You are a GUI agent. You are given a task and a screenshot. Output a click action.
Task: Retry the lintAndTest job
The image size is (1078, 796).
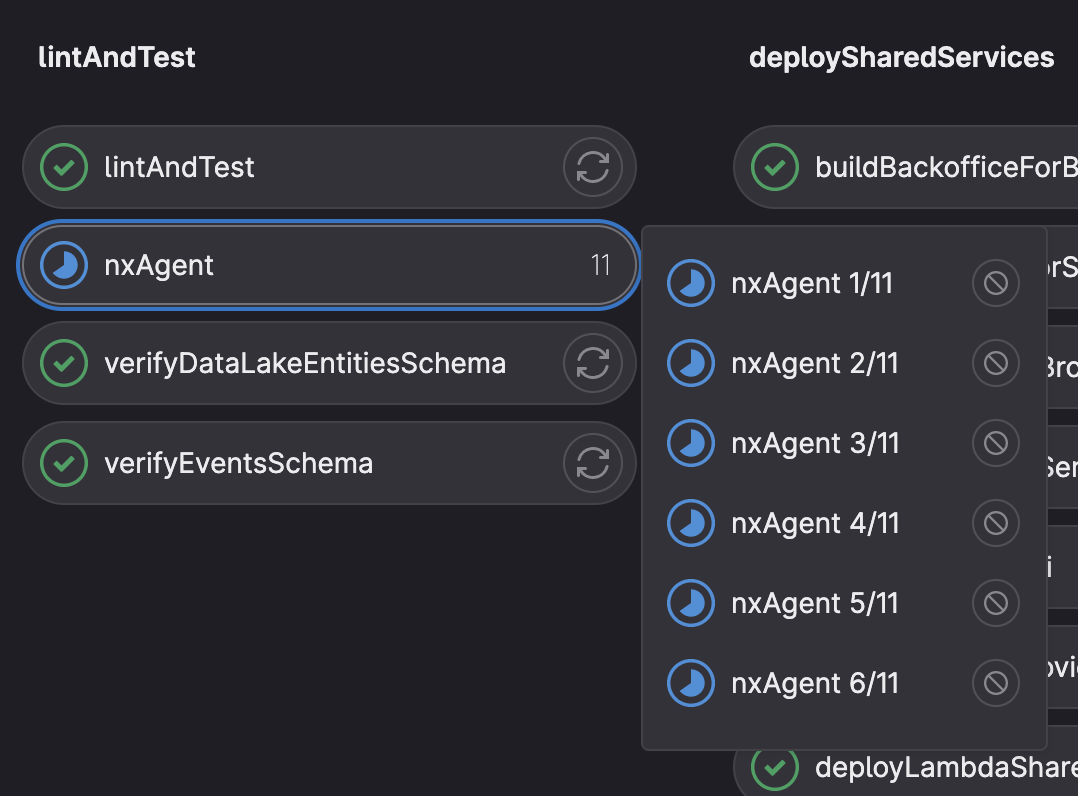click(x=593, y=167)
